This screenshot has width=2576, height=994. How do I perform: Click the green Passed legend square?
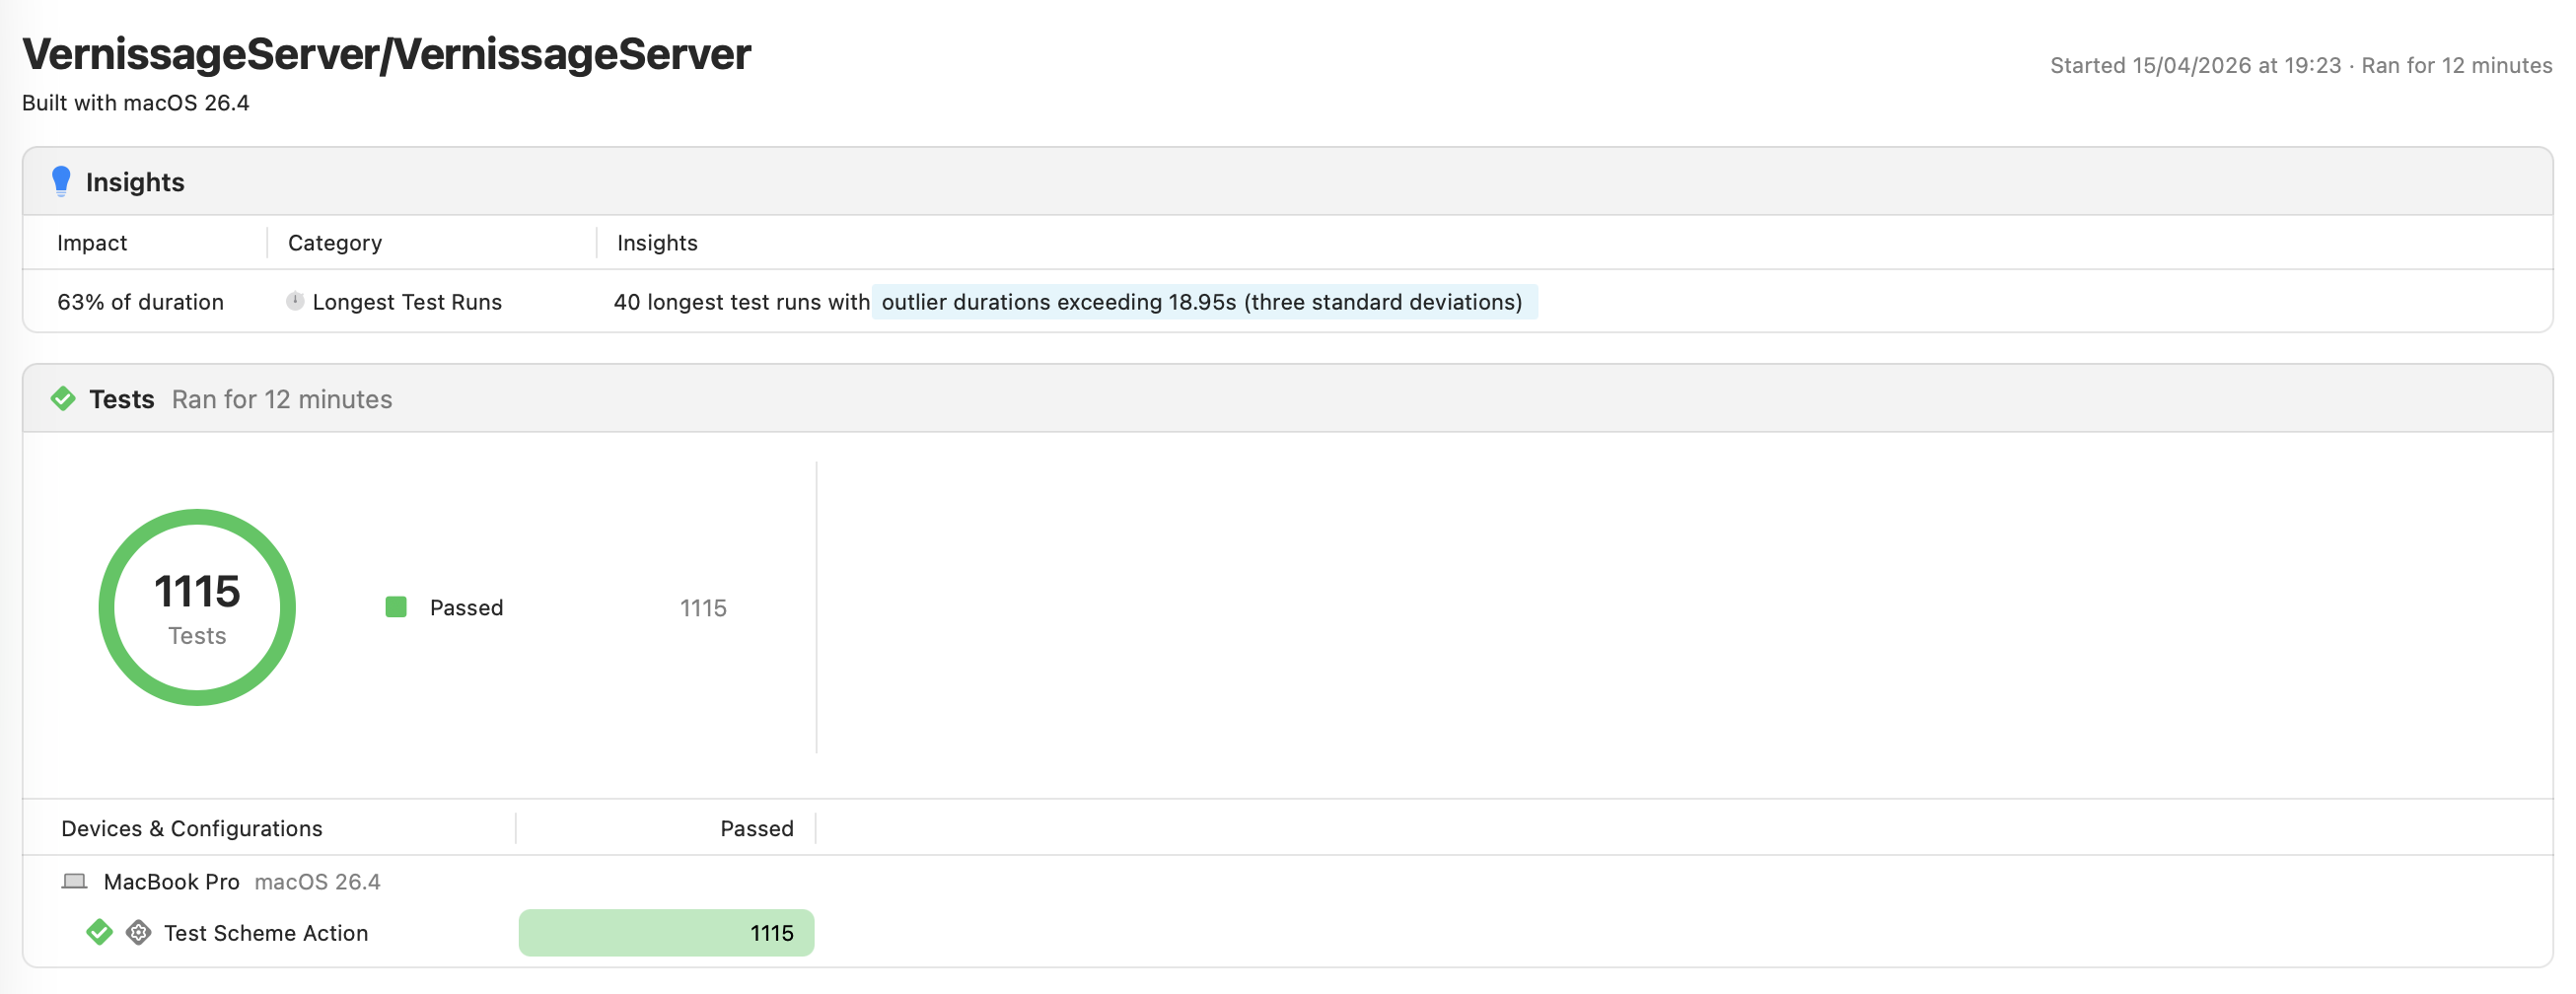point(396,607)
